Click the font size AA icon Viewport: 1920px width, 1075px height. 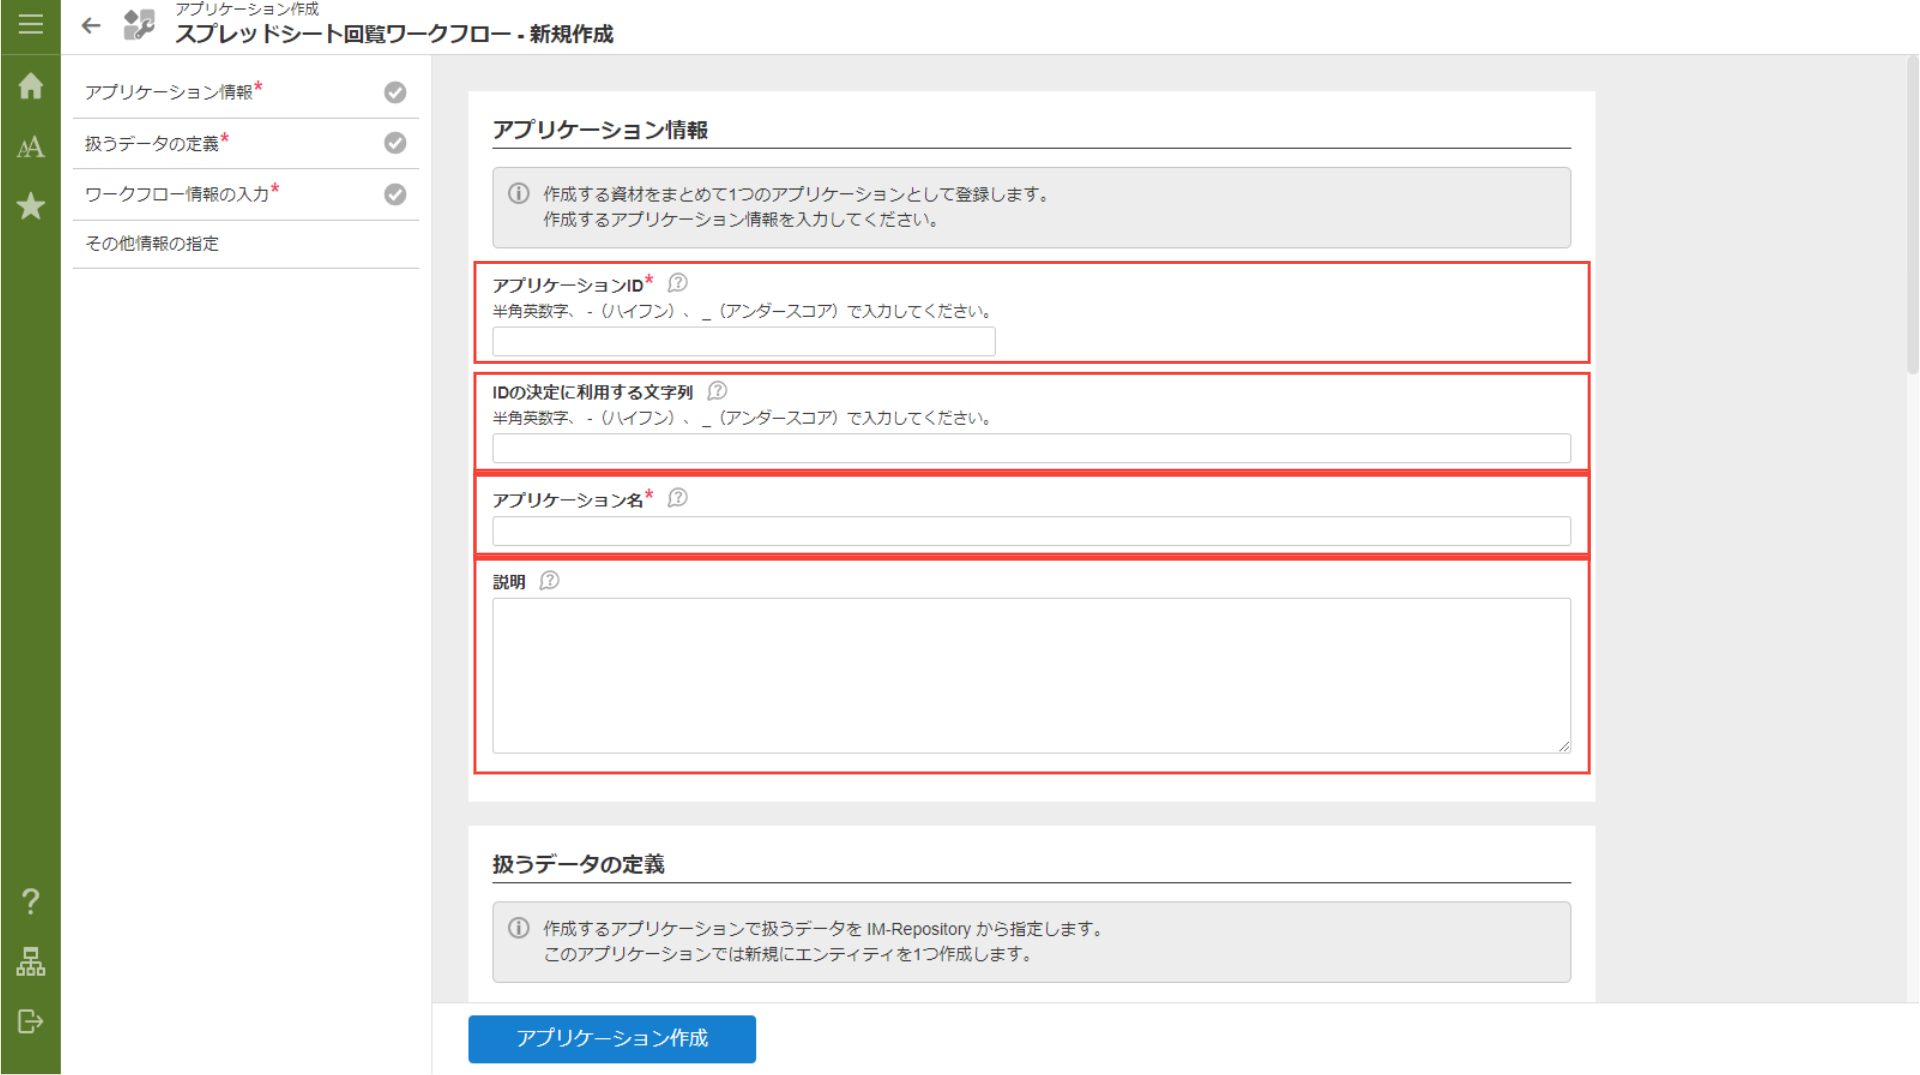[x=30, y=147]
